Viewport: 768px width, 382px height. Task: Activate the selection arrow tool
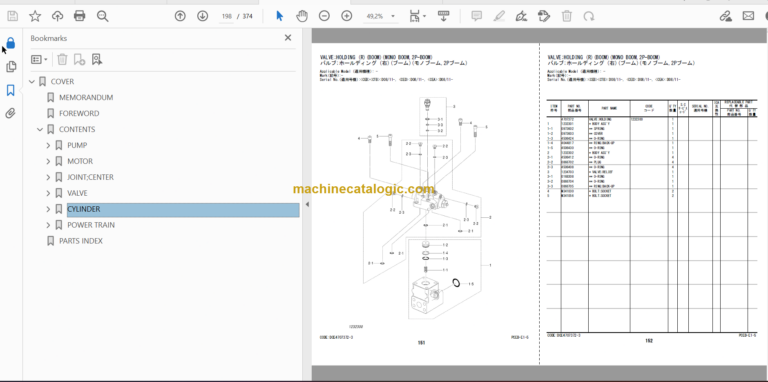pyautogui.click(x=280, y=16)
